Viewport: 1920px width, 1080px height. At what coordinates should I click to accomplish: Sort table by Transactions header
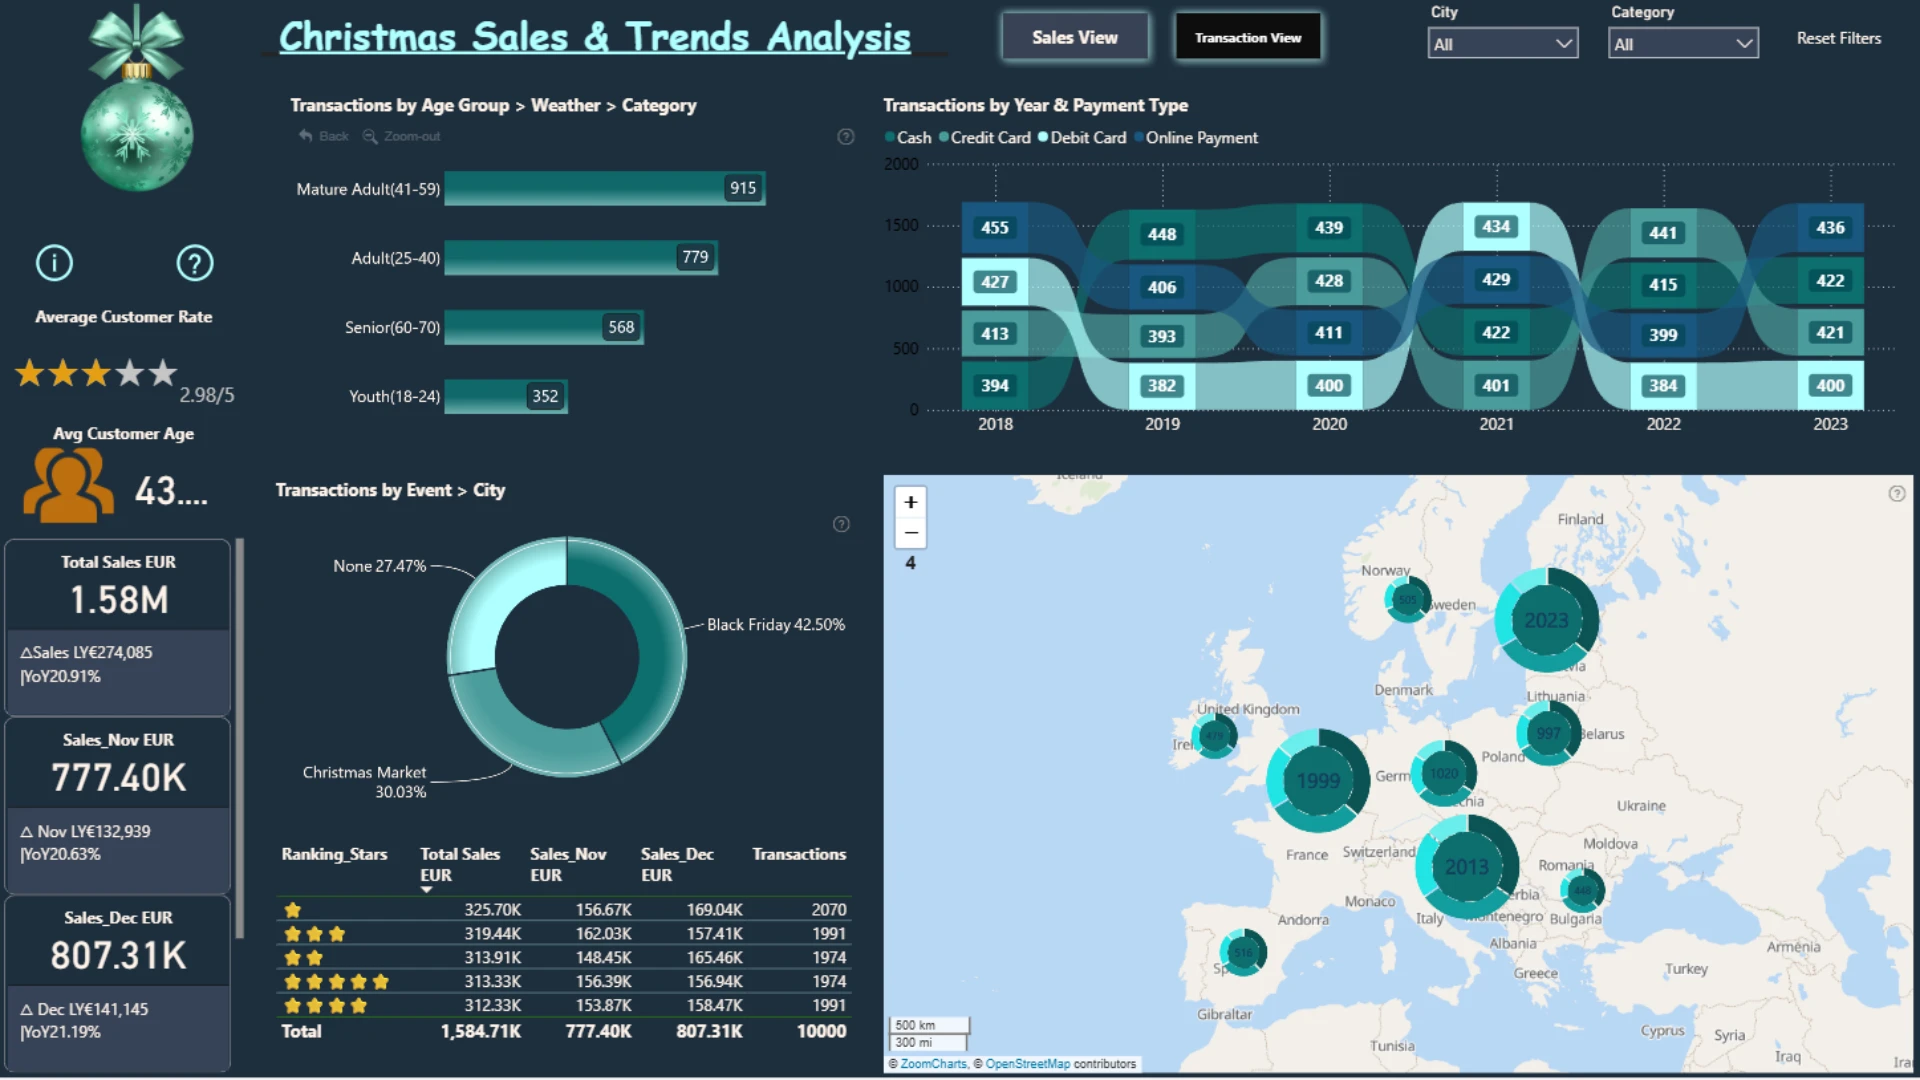point(799,854)
